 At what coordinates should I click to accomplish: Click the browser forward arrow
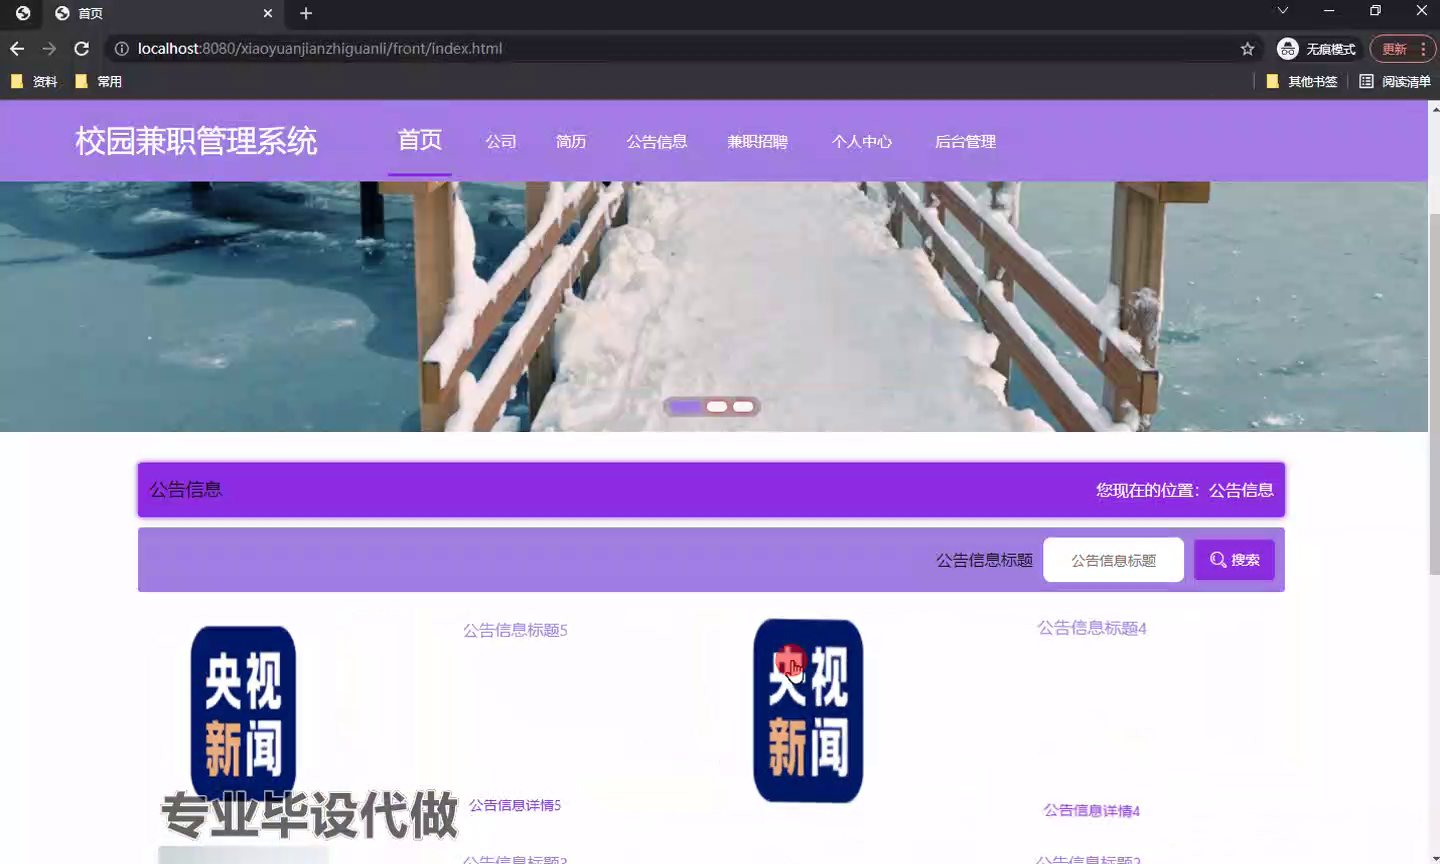[49, 48]
